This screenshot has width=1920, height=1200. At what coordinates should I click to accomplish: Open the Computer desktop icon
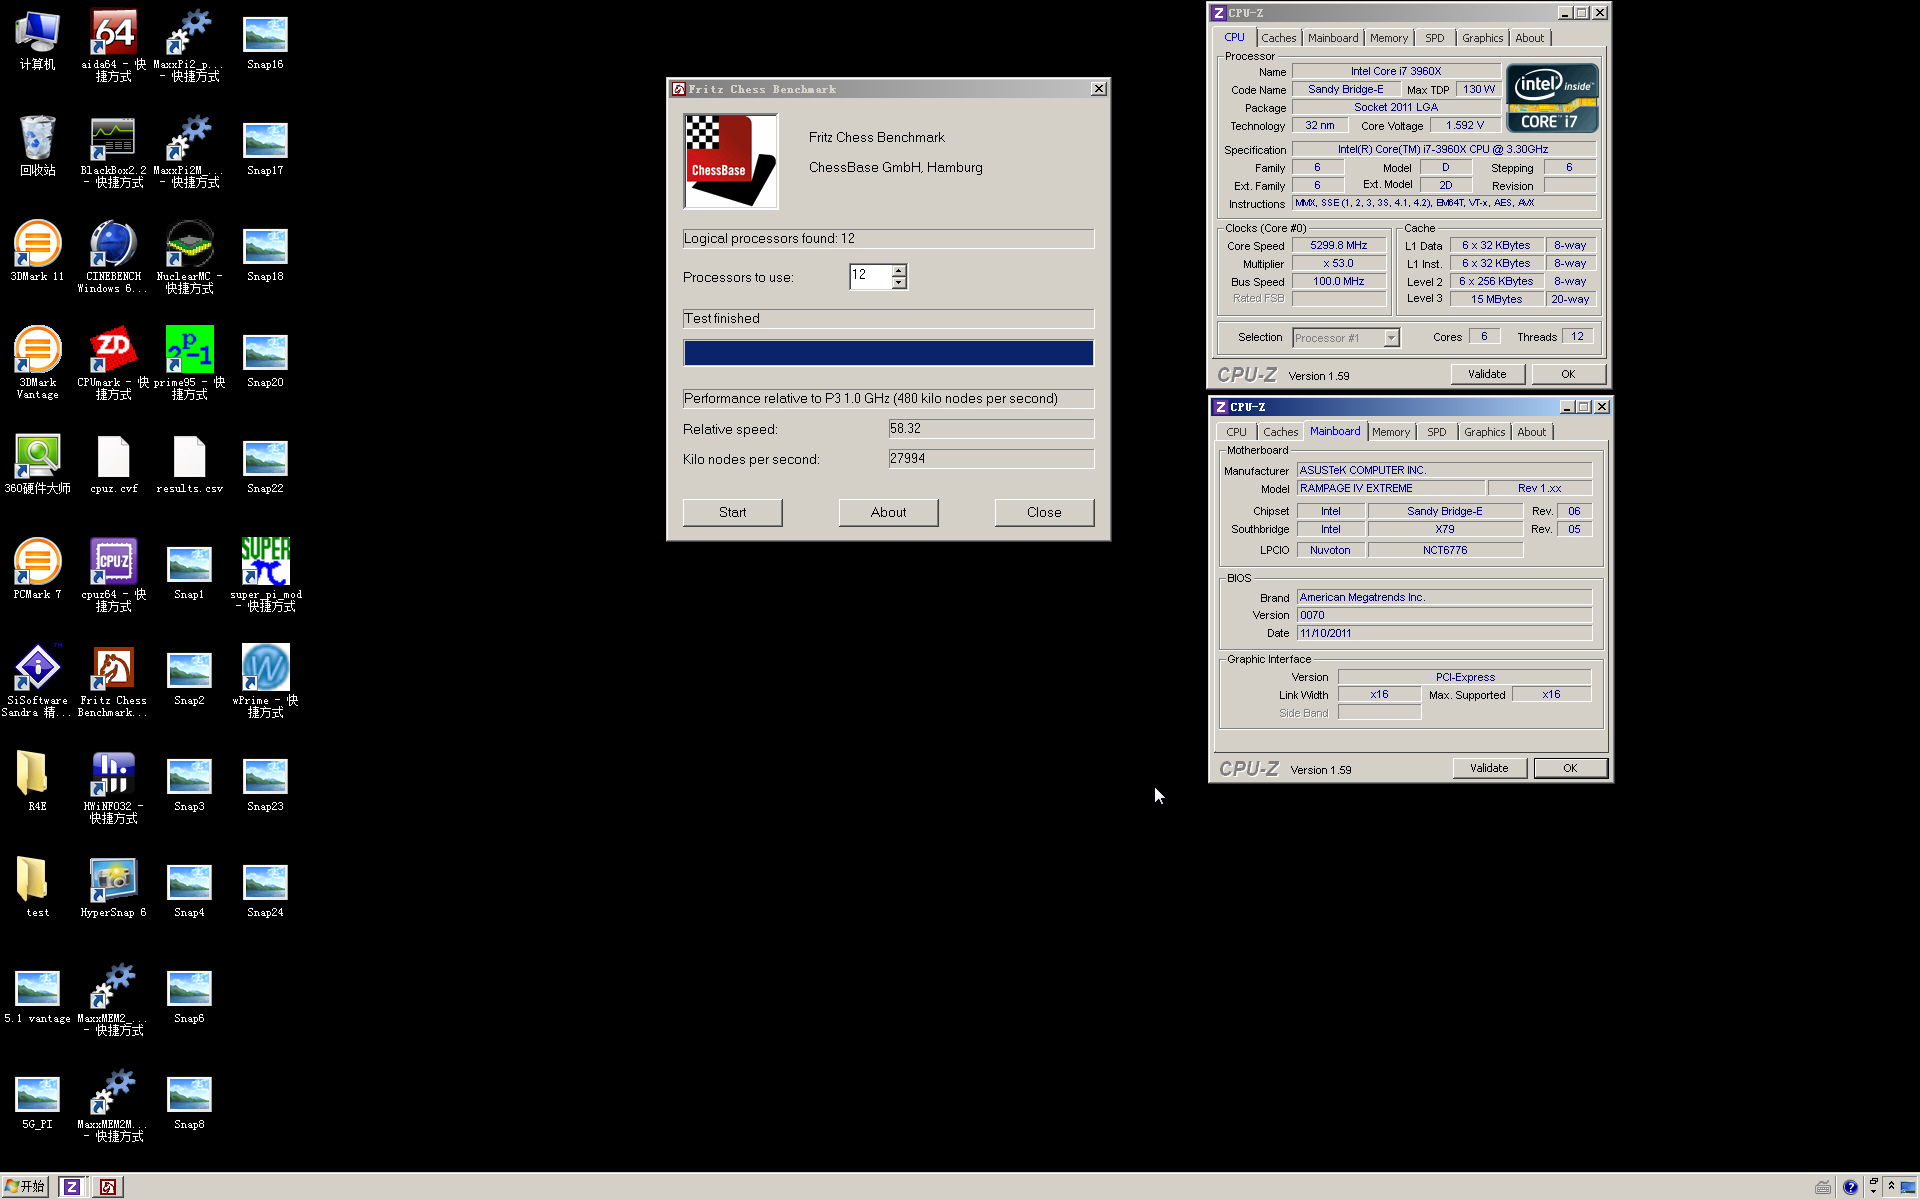point(37,39)
